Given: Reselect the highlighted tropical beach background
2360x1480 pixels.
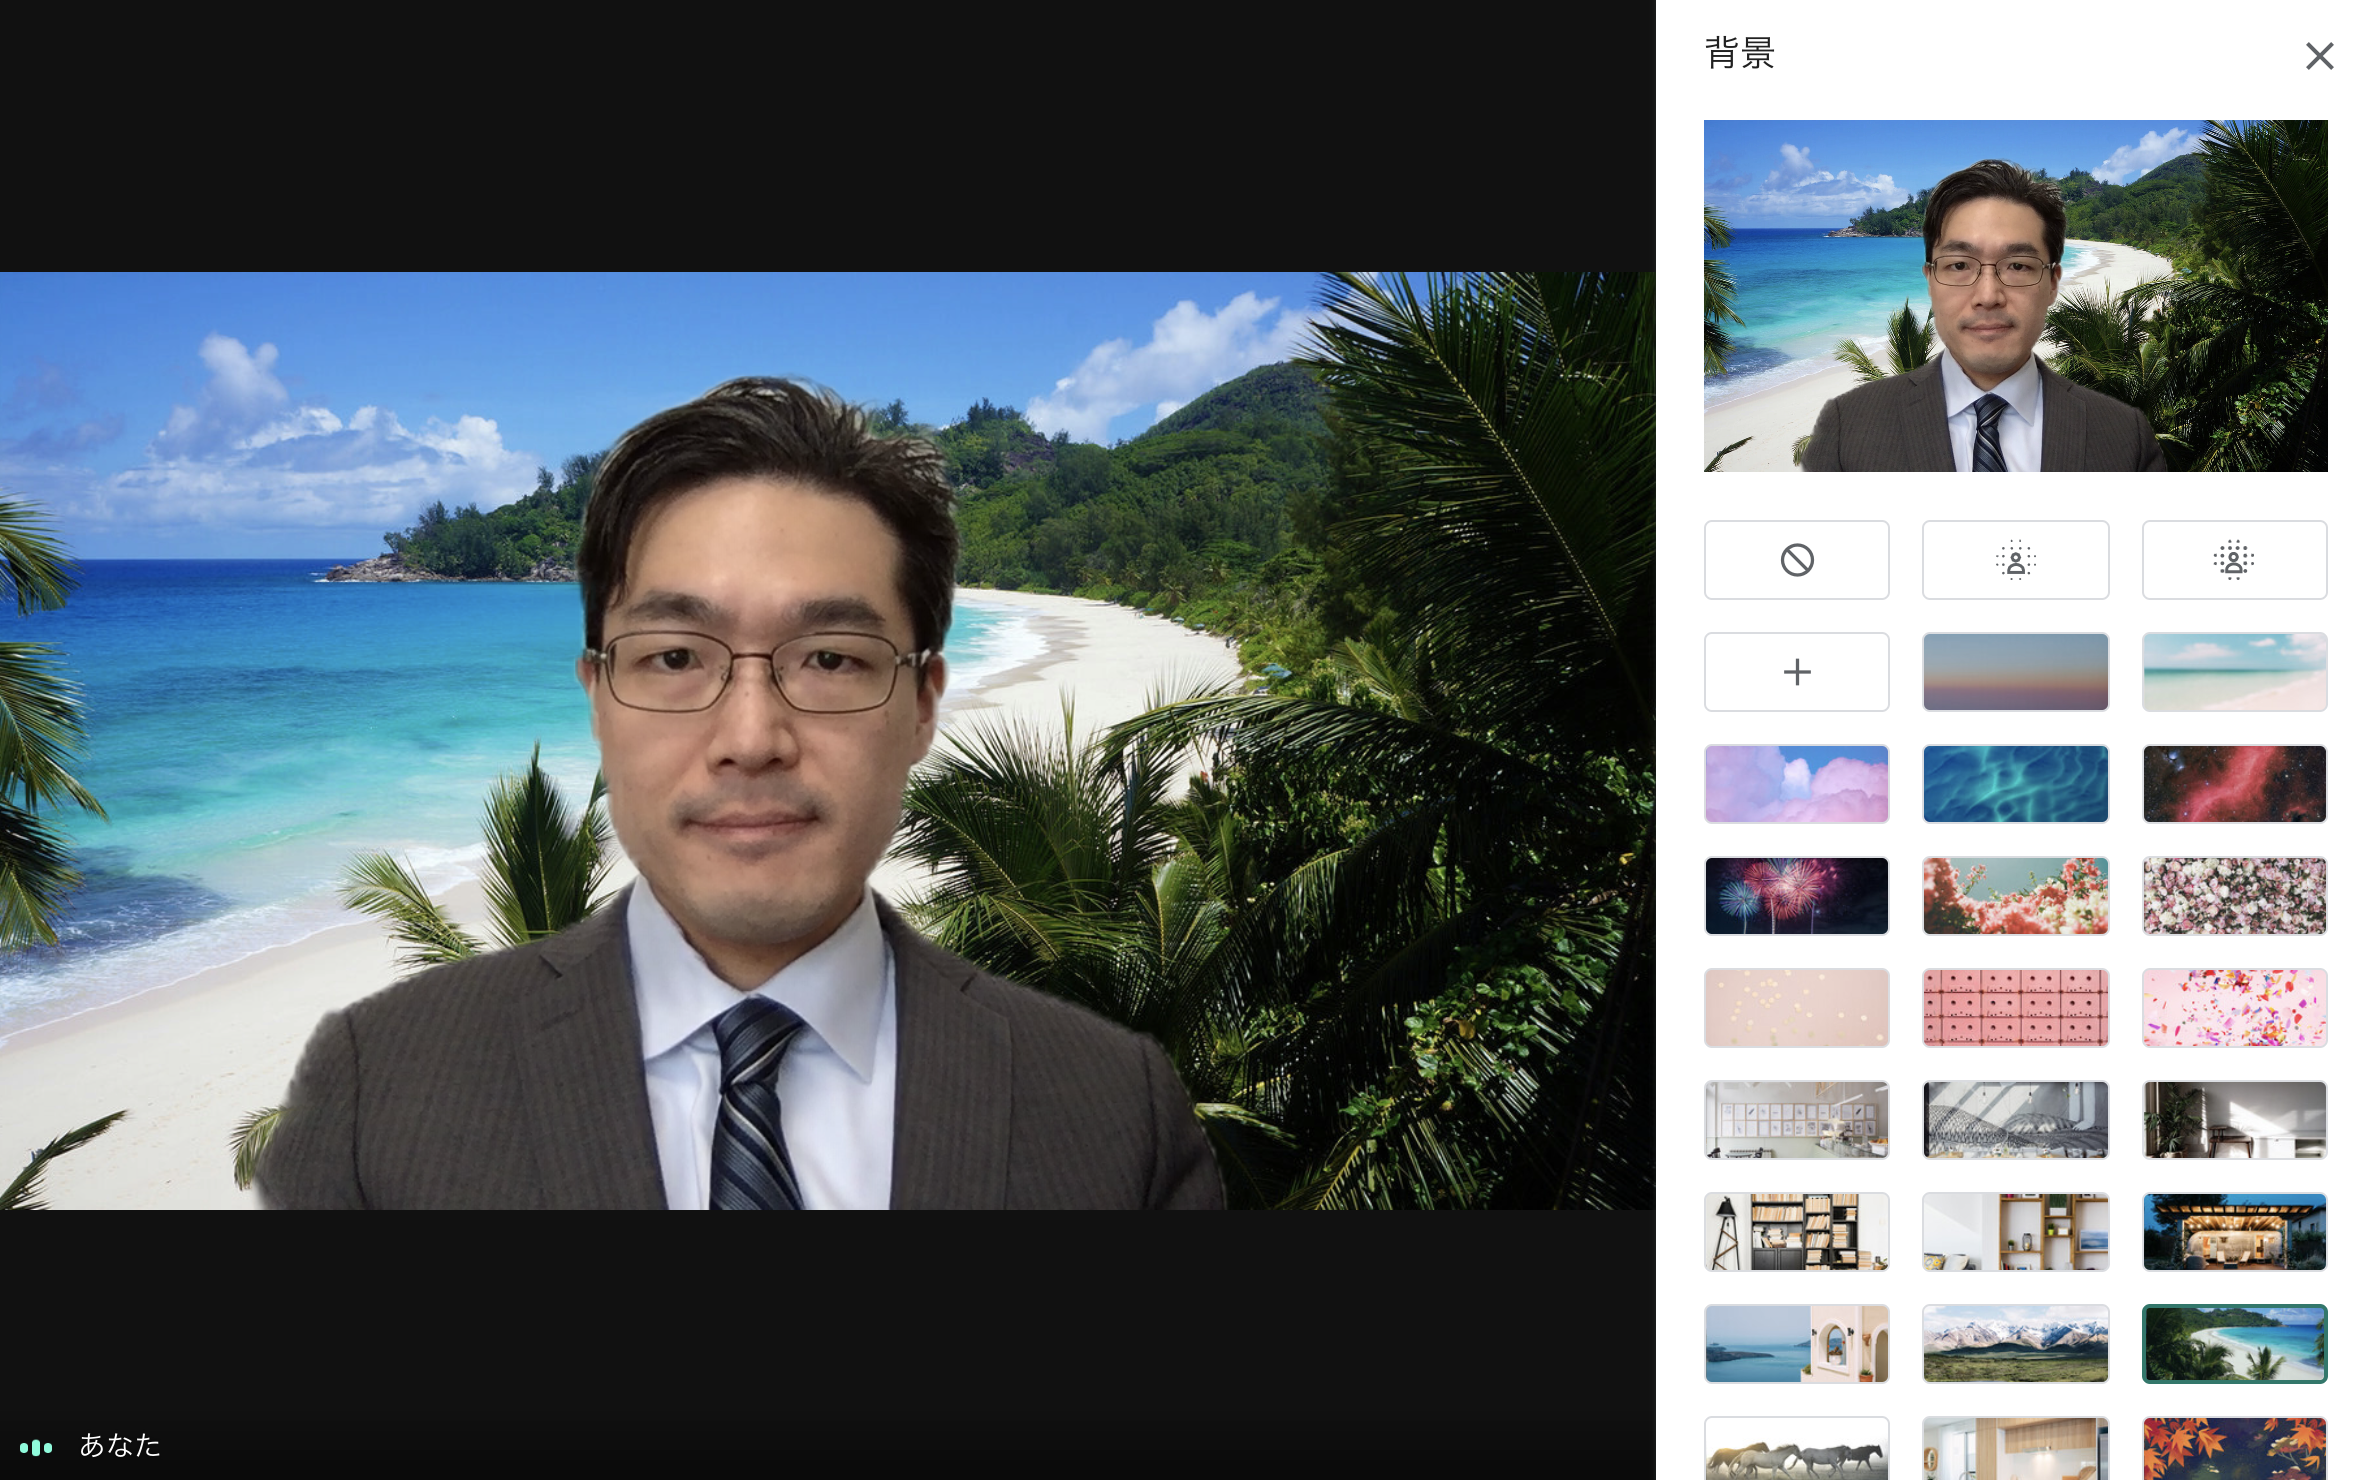Looking at the screenshot, I should click(2235, 1343).
